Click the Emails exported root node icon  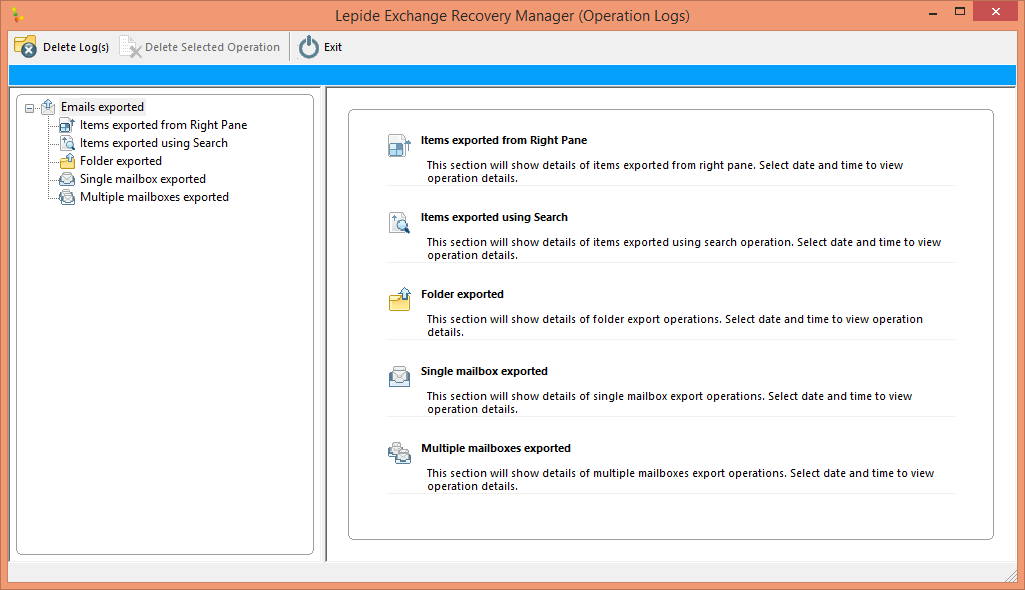coord(48,107)
